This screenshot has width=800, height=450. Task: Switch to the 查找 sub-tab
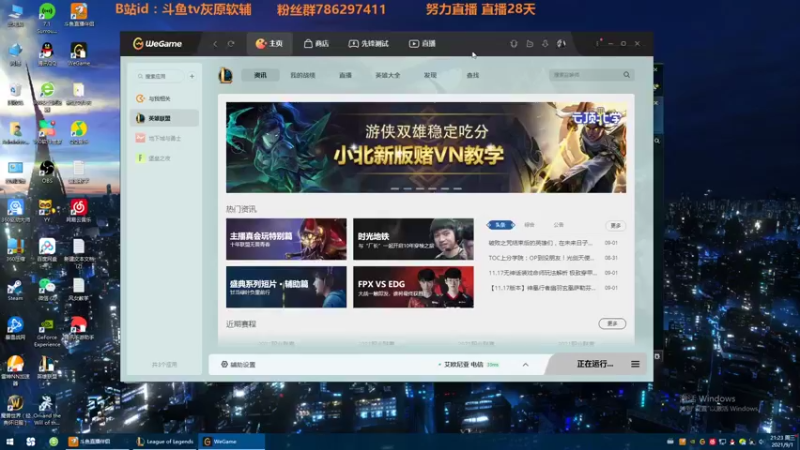pos(472,75)
